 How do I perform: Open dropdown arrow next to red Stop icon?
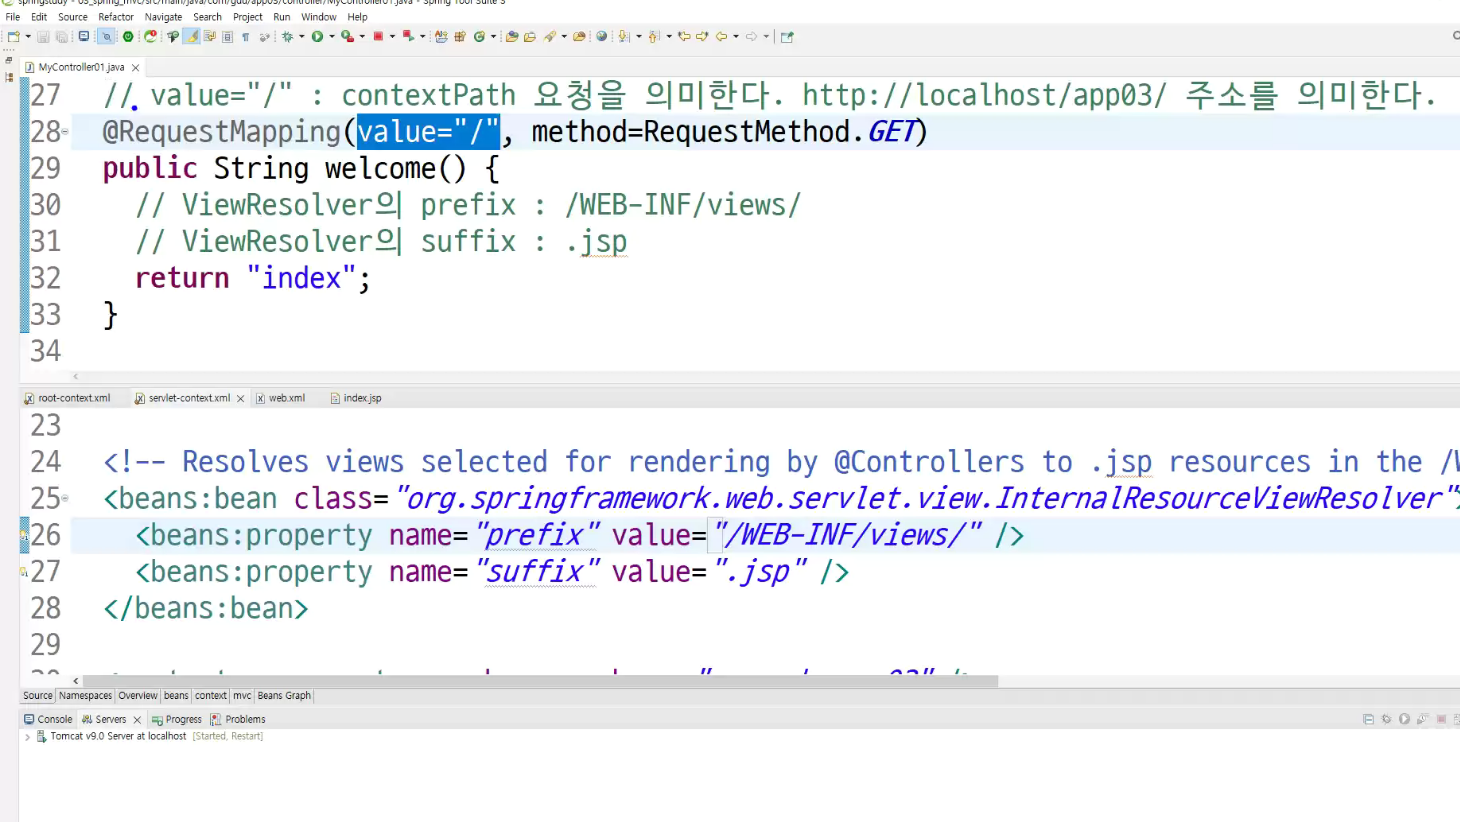coord(392,37)
